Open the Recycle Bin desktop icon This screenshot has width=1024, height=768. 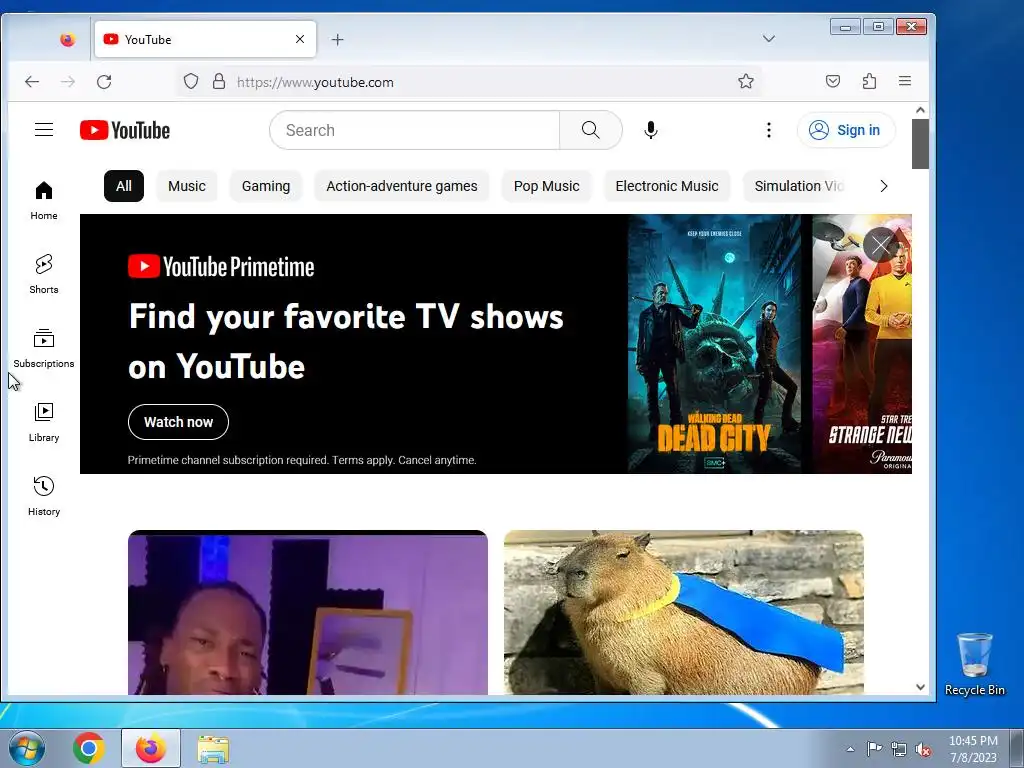click(x=974, y=664)
